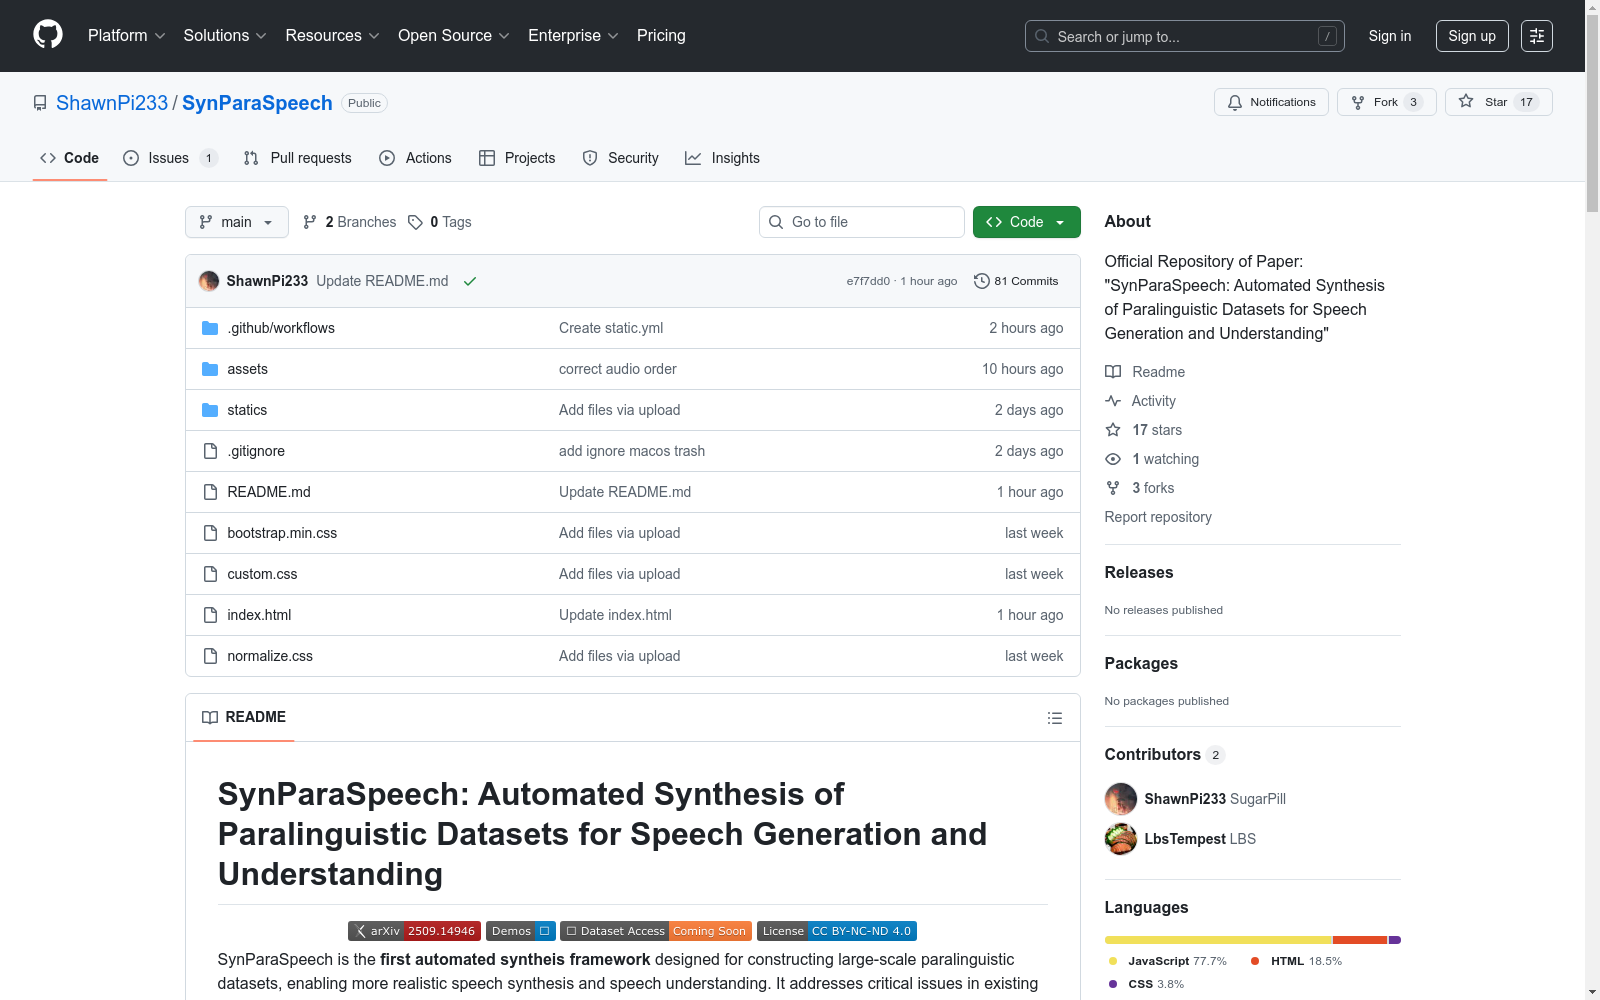The height and width of the screenshot is (1000, 1600).
Task: Click the Dataset Access Coming Soon badge
Action: (656, 931)
